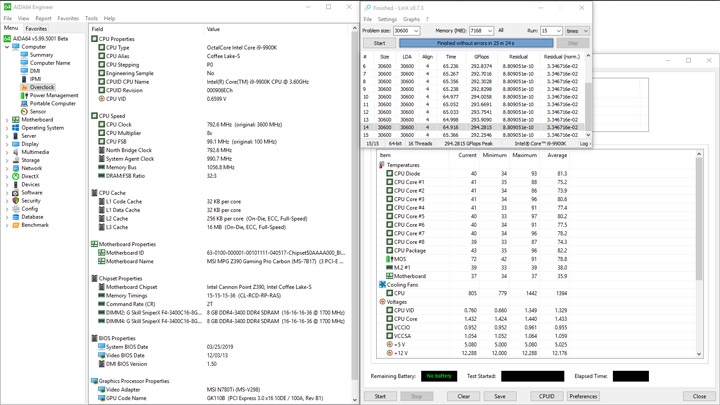Open the Graphs menu in LinX
Viewport: 720px width, 405px height.
tap(411, 19)
